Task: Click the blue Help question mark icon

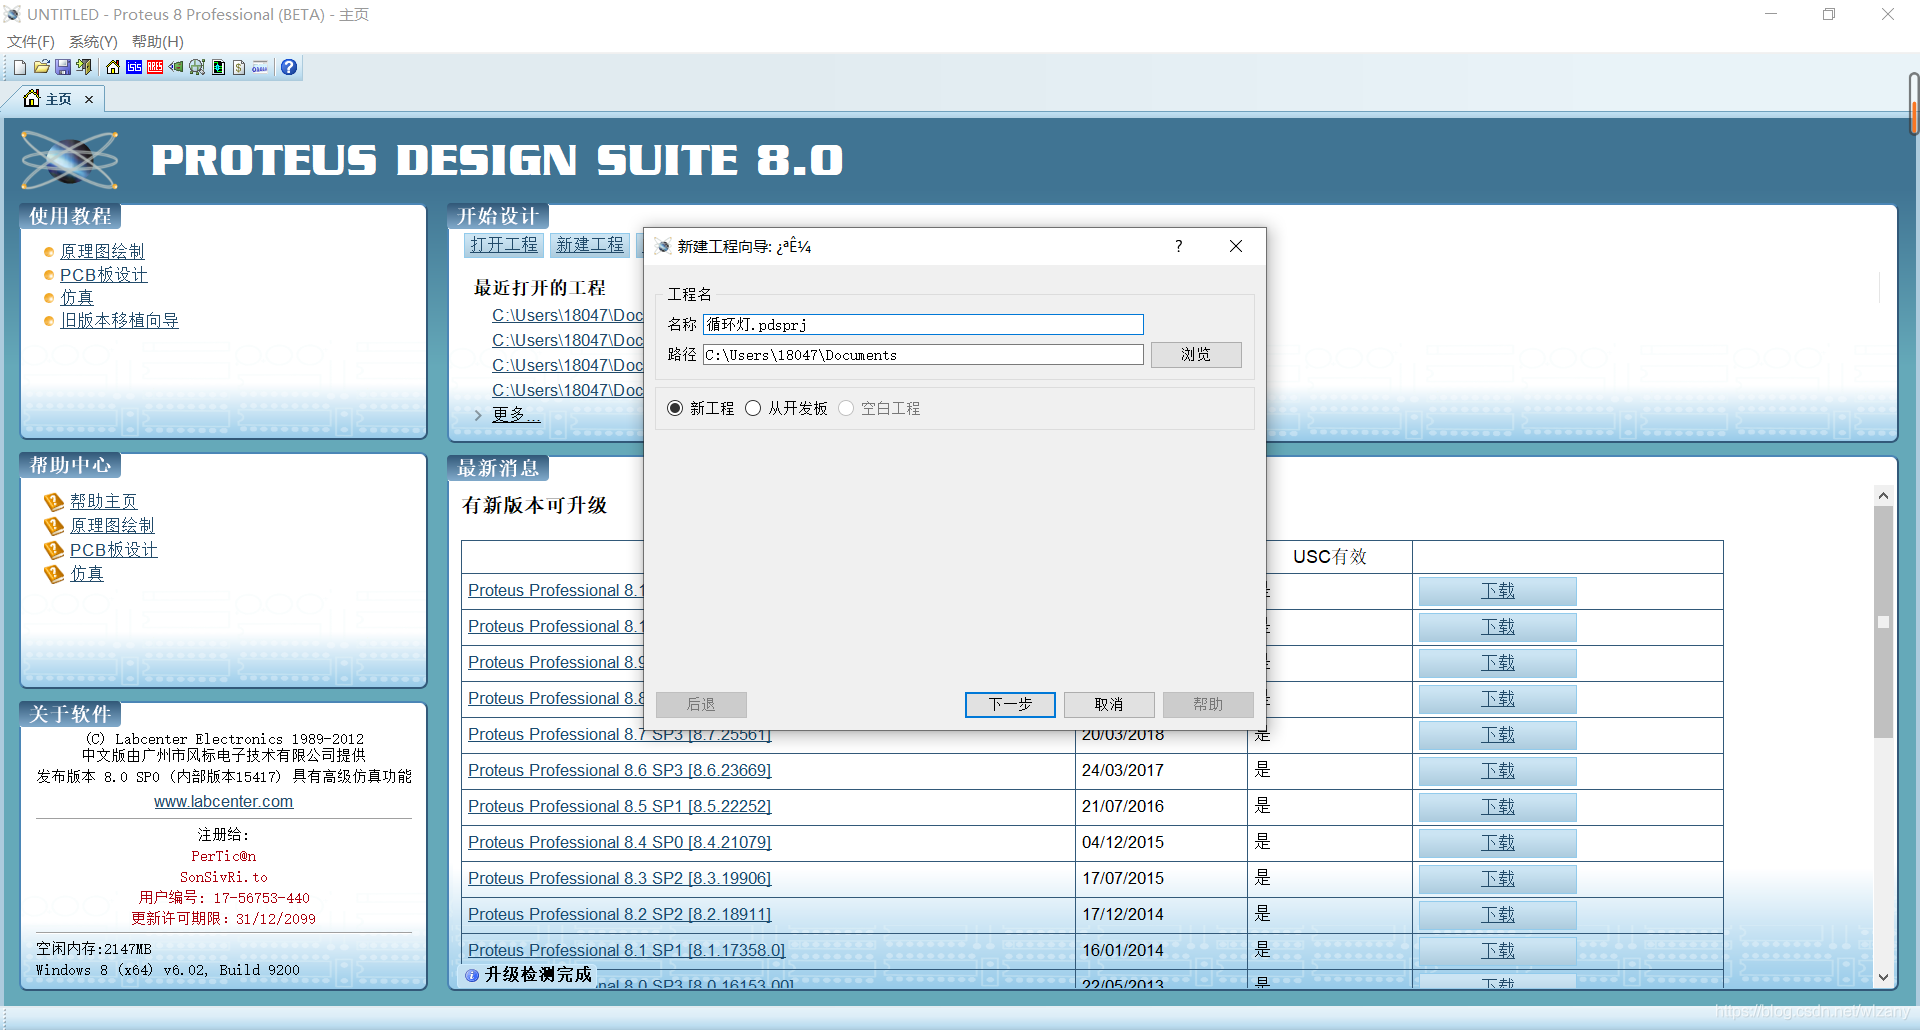Action: [289, 67]
